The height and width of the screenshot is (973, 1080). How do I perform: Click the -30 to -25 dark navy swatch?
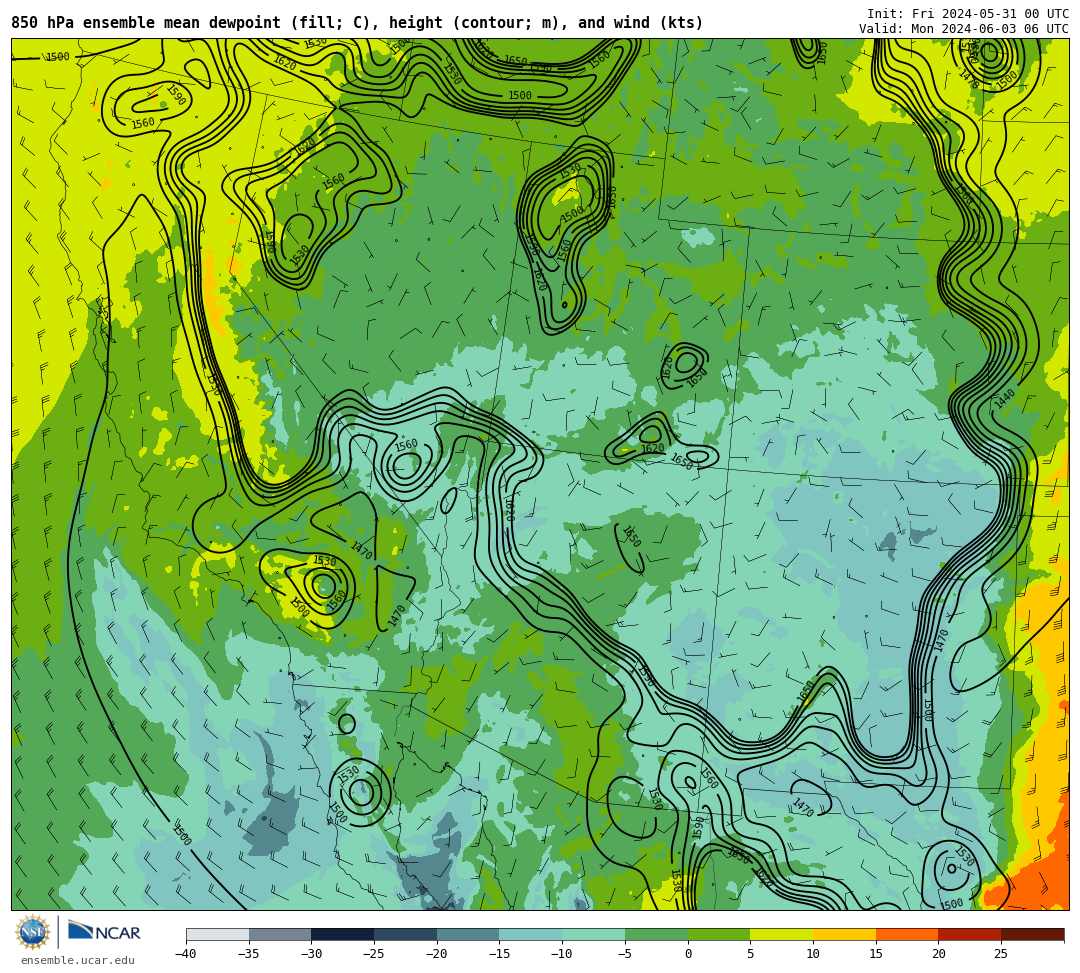[343, 934]
